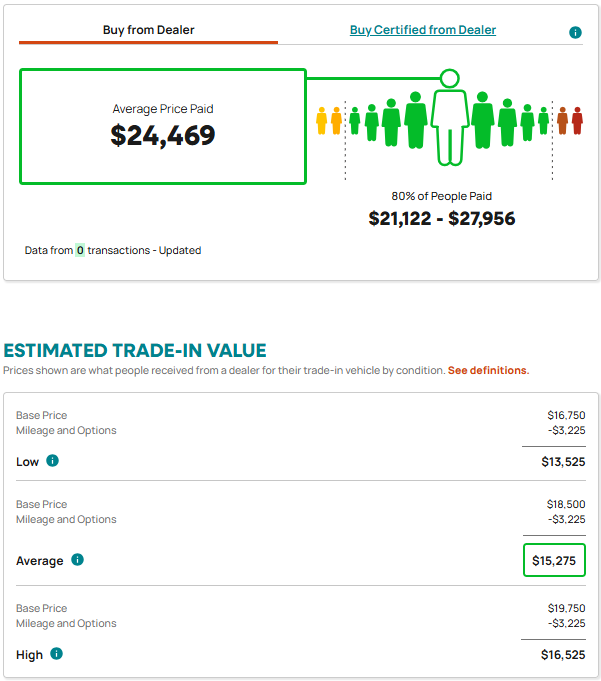
Task: Click the $18,500 base price amount
Action: coord(566,504)
